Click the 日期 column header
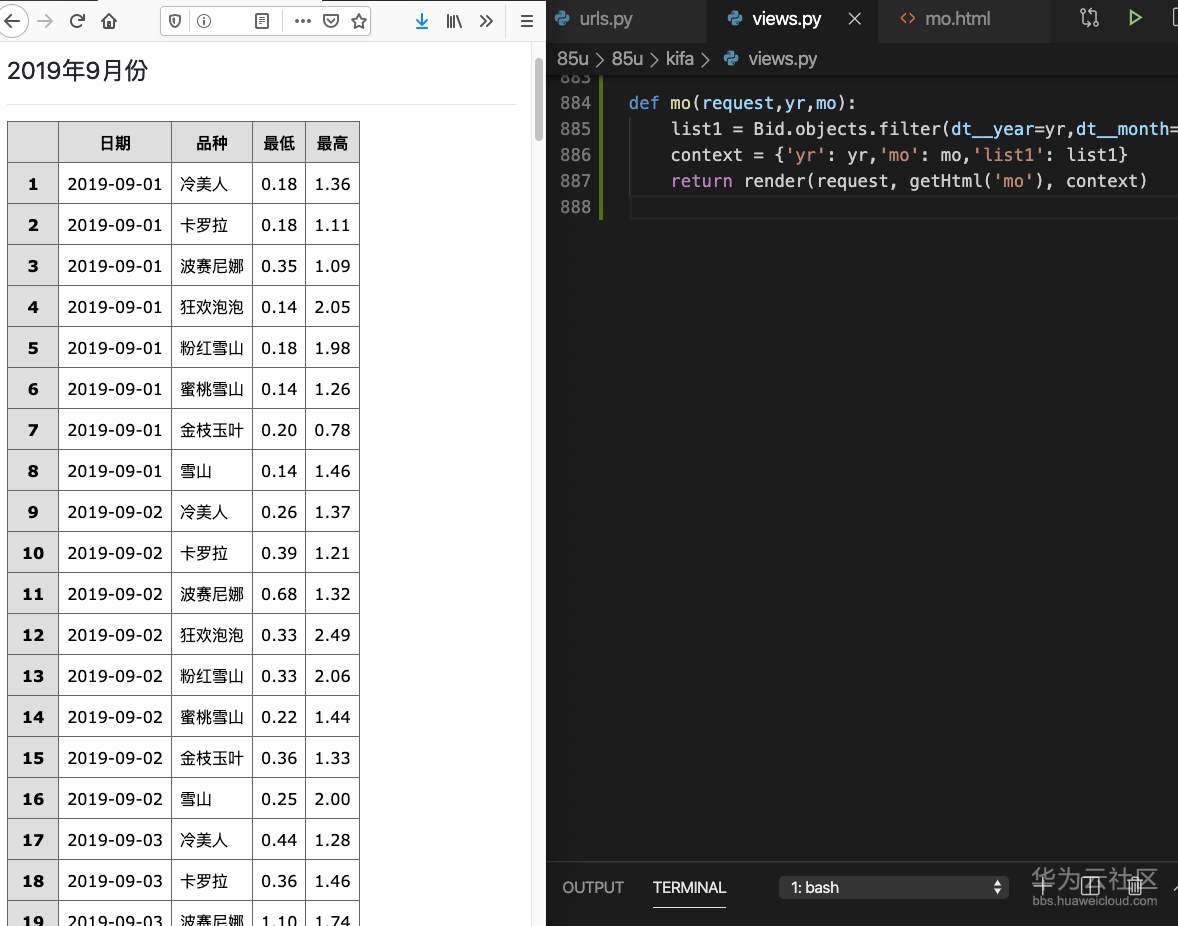This screenshot has height=926, width=1178. [x=115, y=143]
